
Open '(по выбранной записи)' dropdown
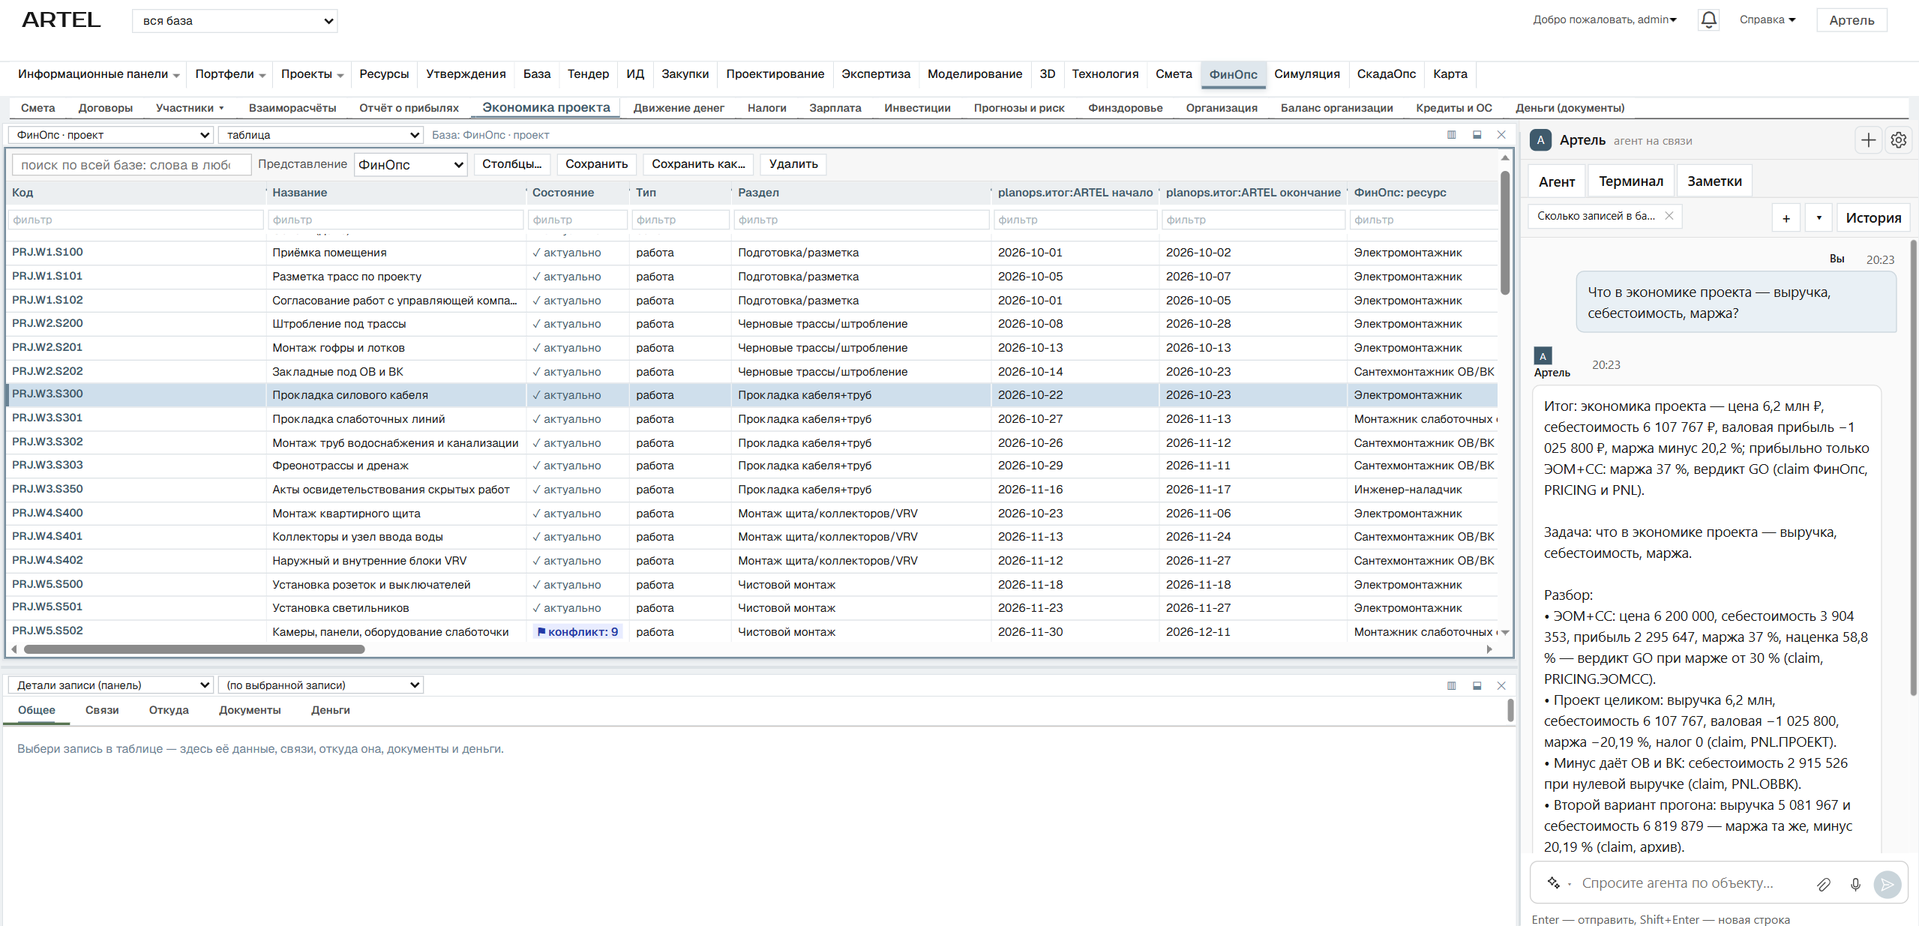tap(321, 686)
